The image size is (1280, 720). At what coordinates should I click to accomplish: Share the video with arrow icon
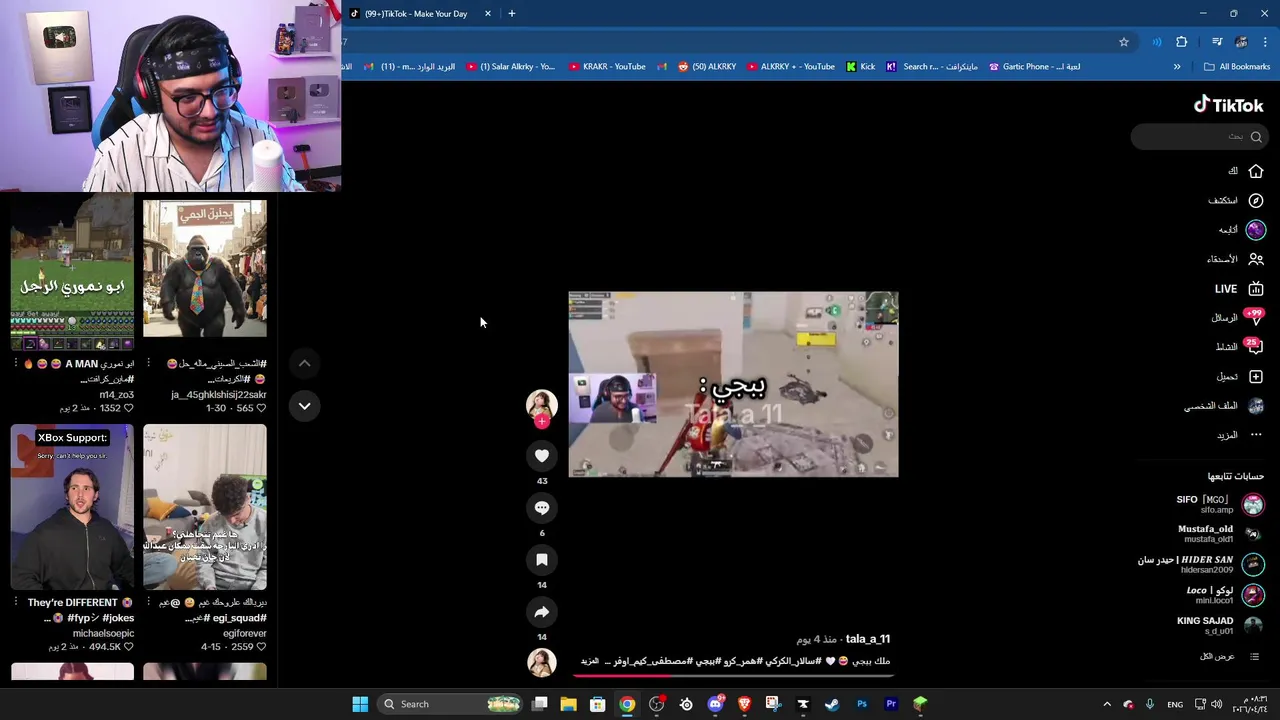pos(542,612)
